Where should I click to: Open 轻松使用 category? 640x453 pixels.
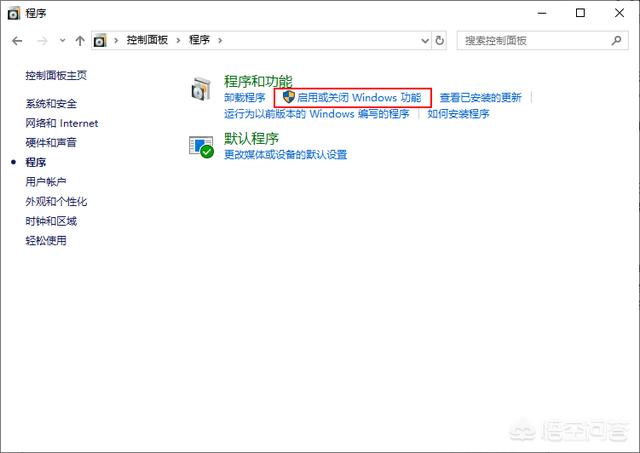pos(46,241)
